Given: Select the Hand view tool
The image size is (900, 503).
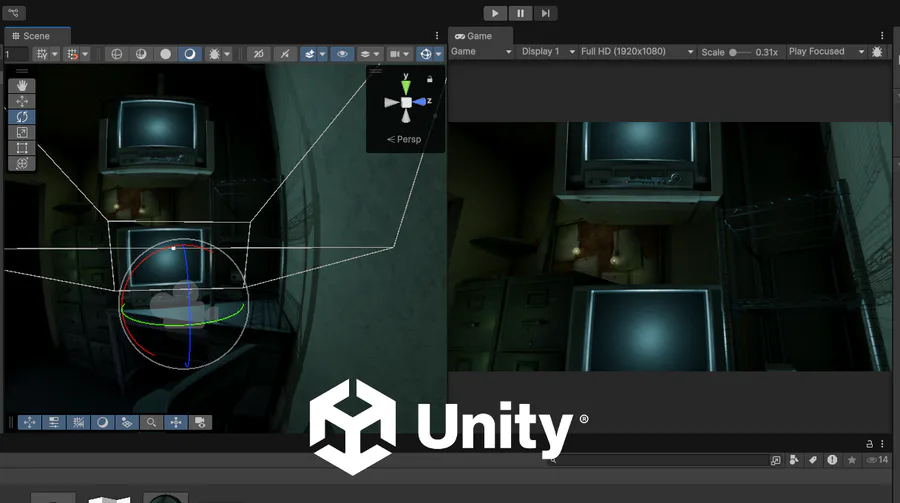Looking at the screenshot, I should coord(22,86).
